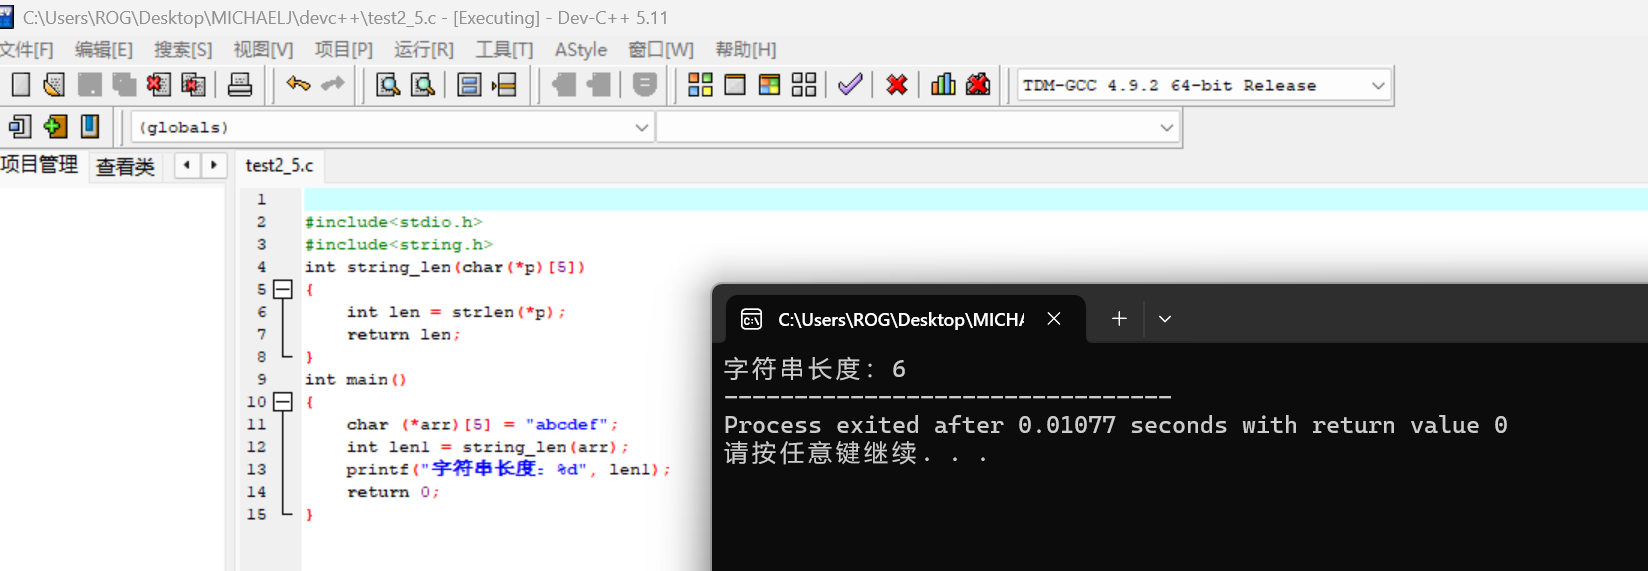Click the Redo arrow icon
1648x571 pixels.
[x=333, y=85]
